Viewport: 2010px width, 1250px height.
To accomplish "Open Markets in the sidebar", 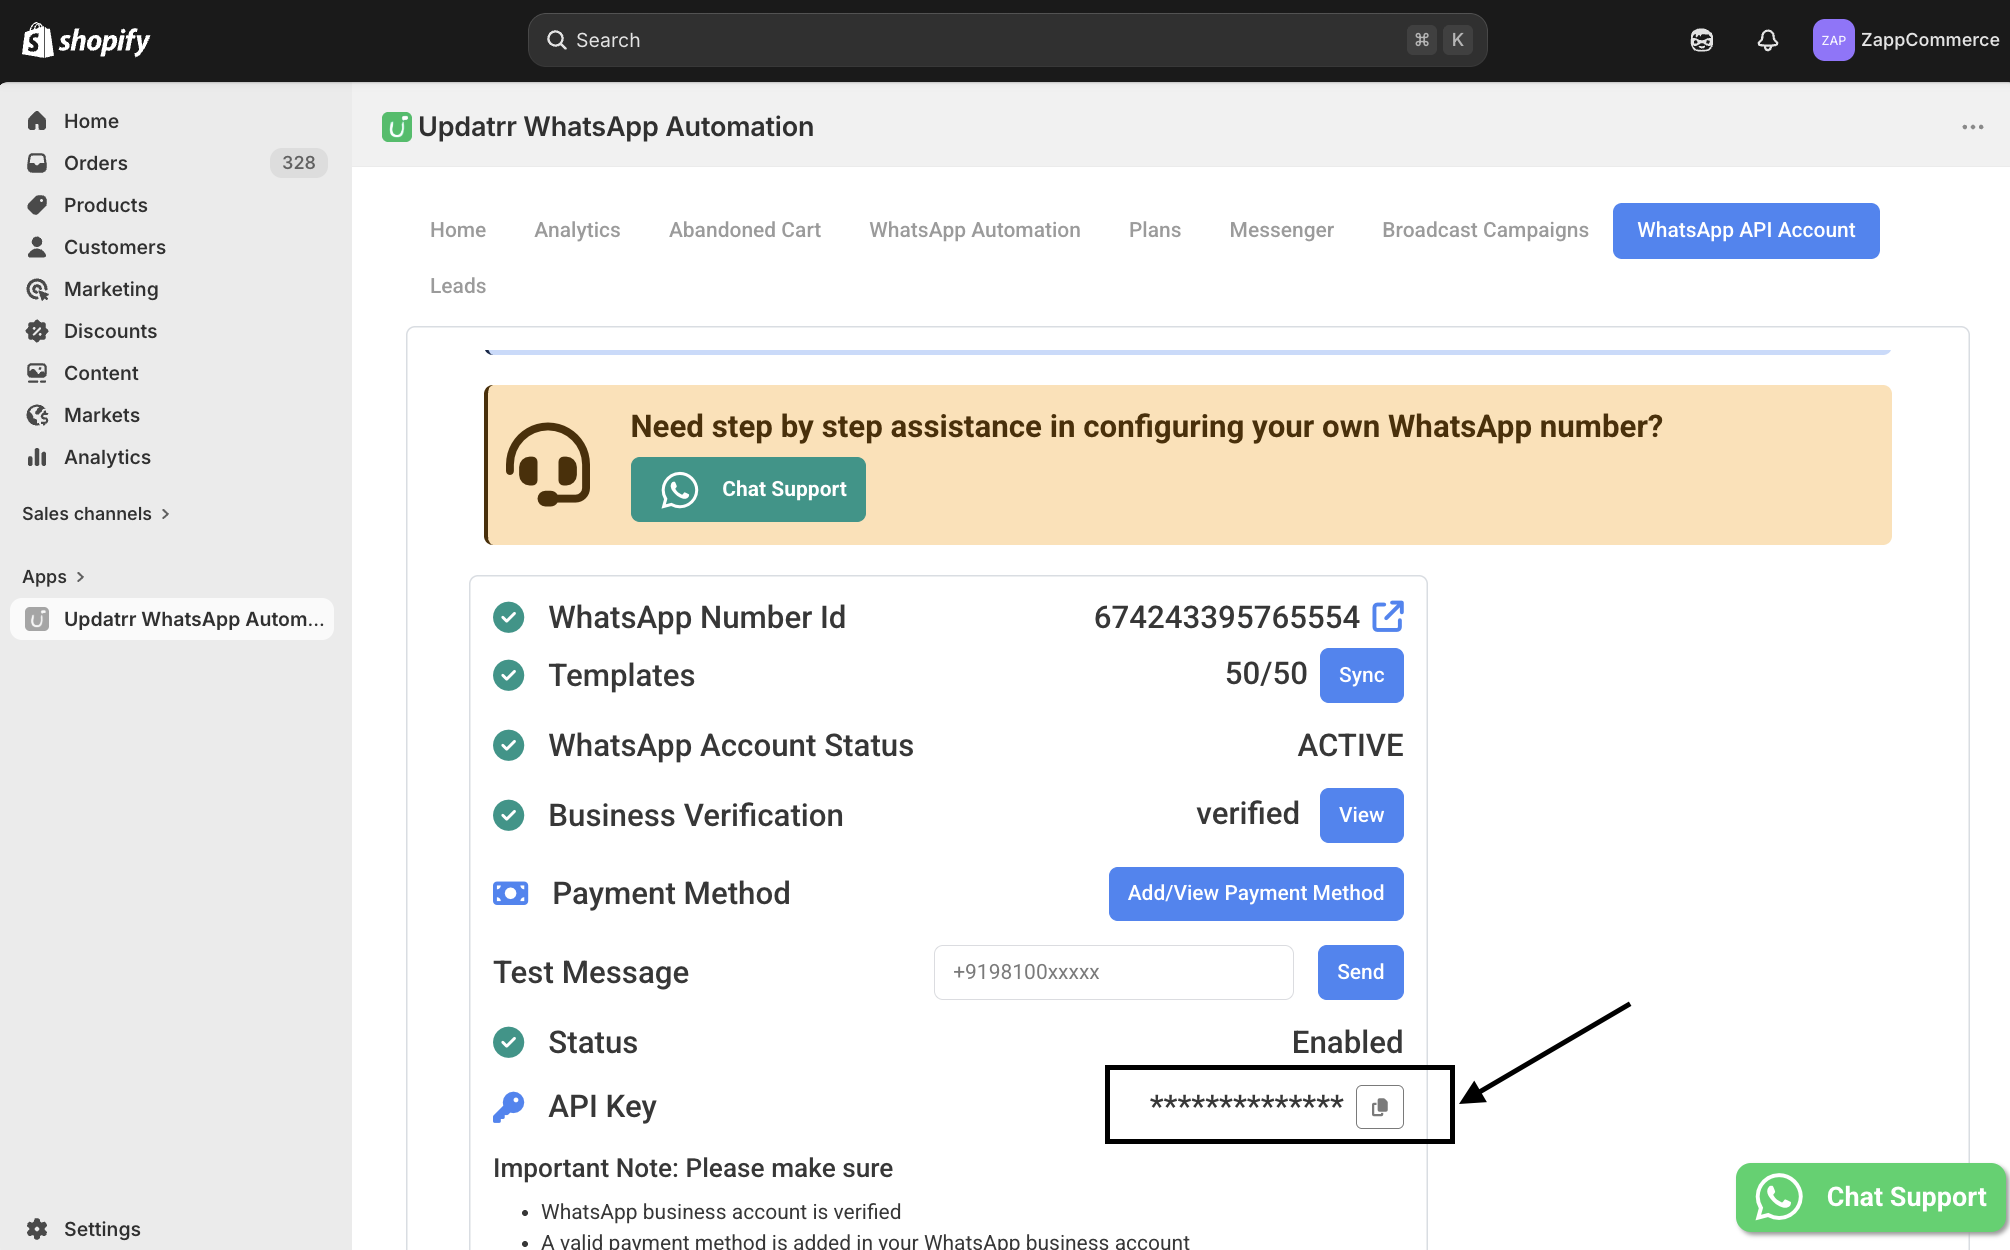I will [x=101, y=415].
